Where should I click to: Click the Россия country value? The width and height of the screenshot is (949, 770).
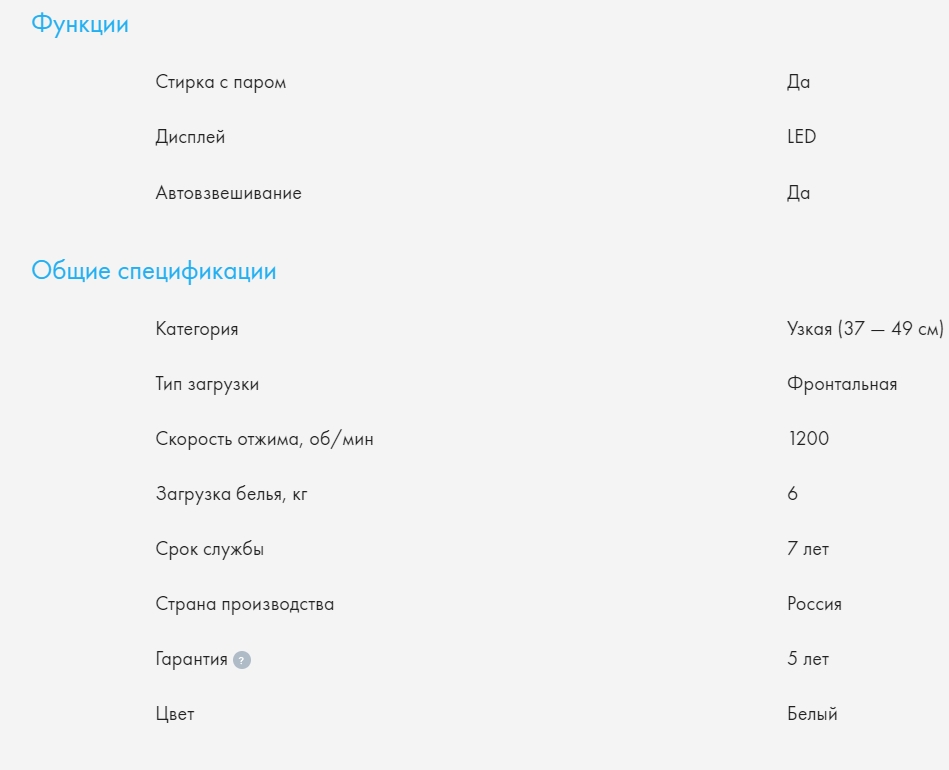click(814, 604)
